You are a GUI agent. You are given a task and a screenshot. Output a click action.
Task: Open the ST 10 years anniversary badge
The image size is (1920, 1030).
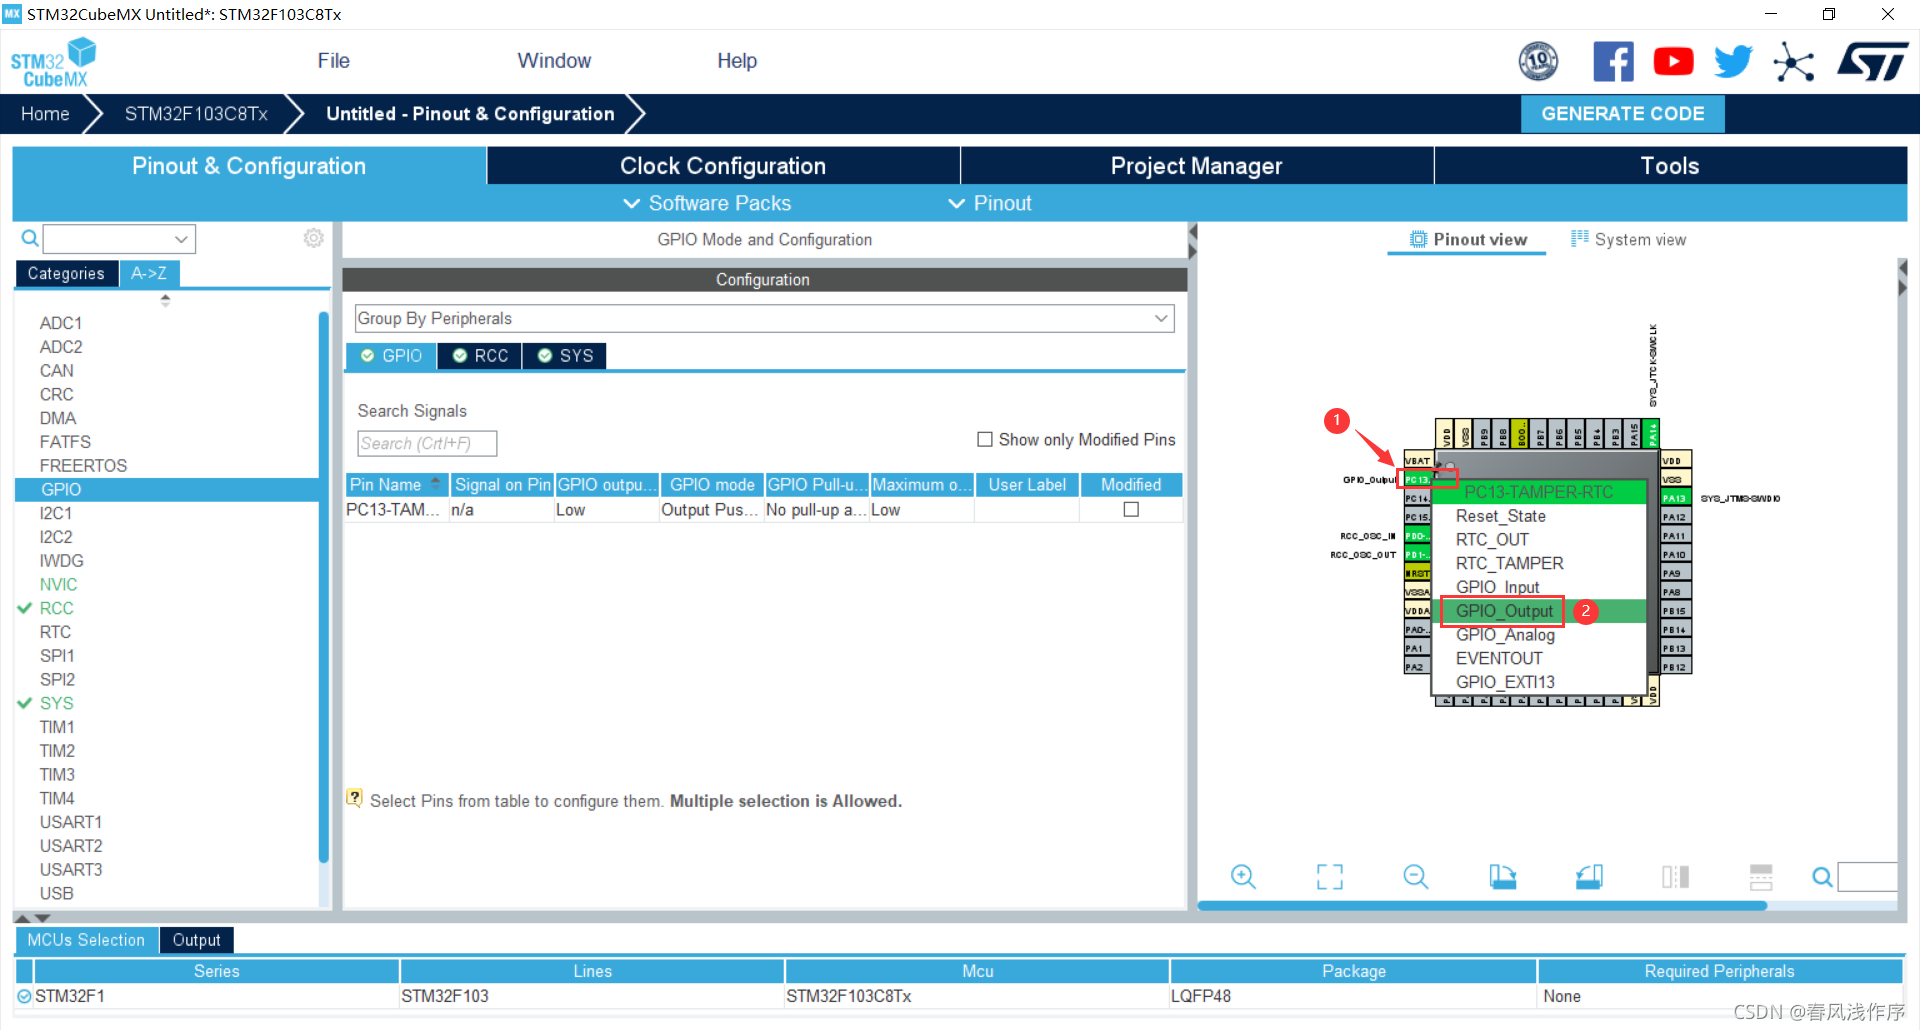[x=1538, y=62]
